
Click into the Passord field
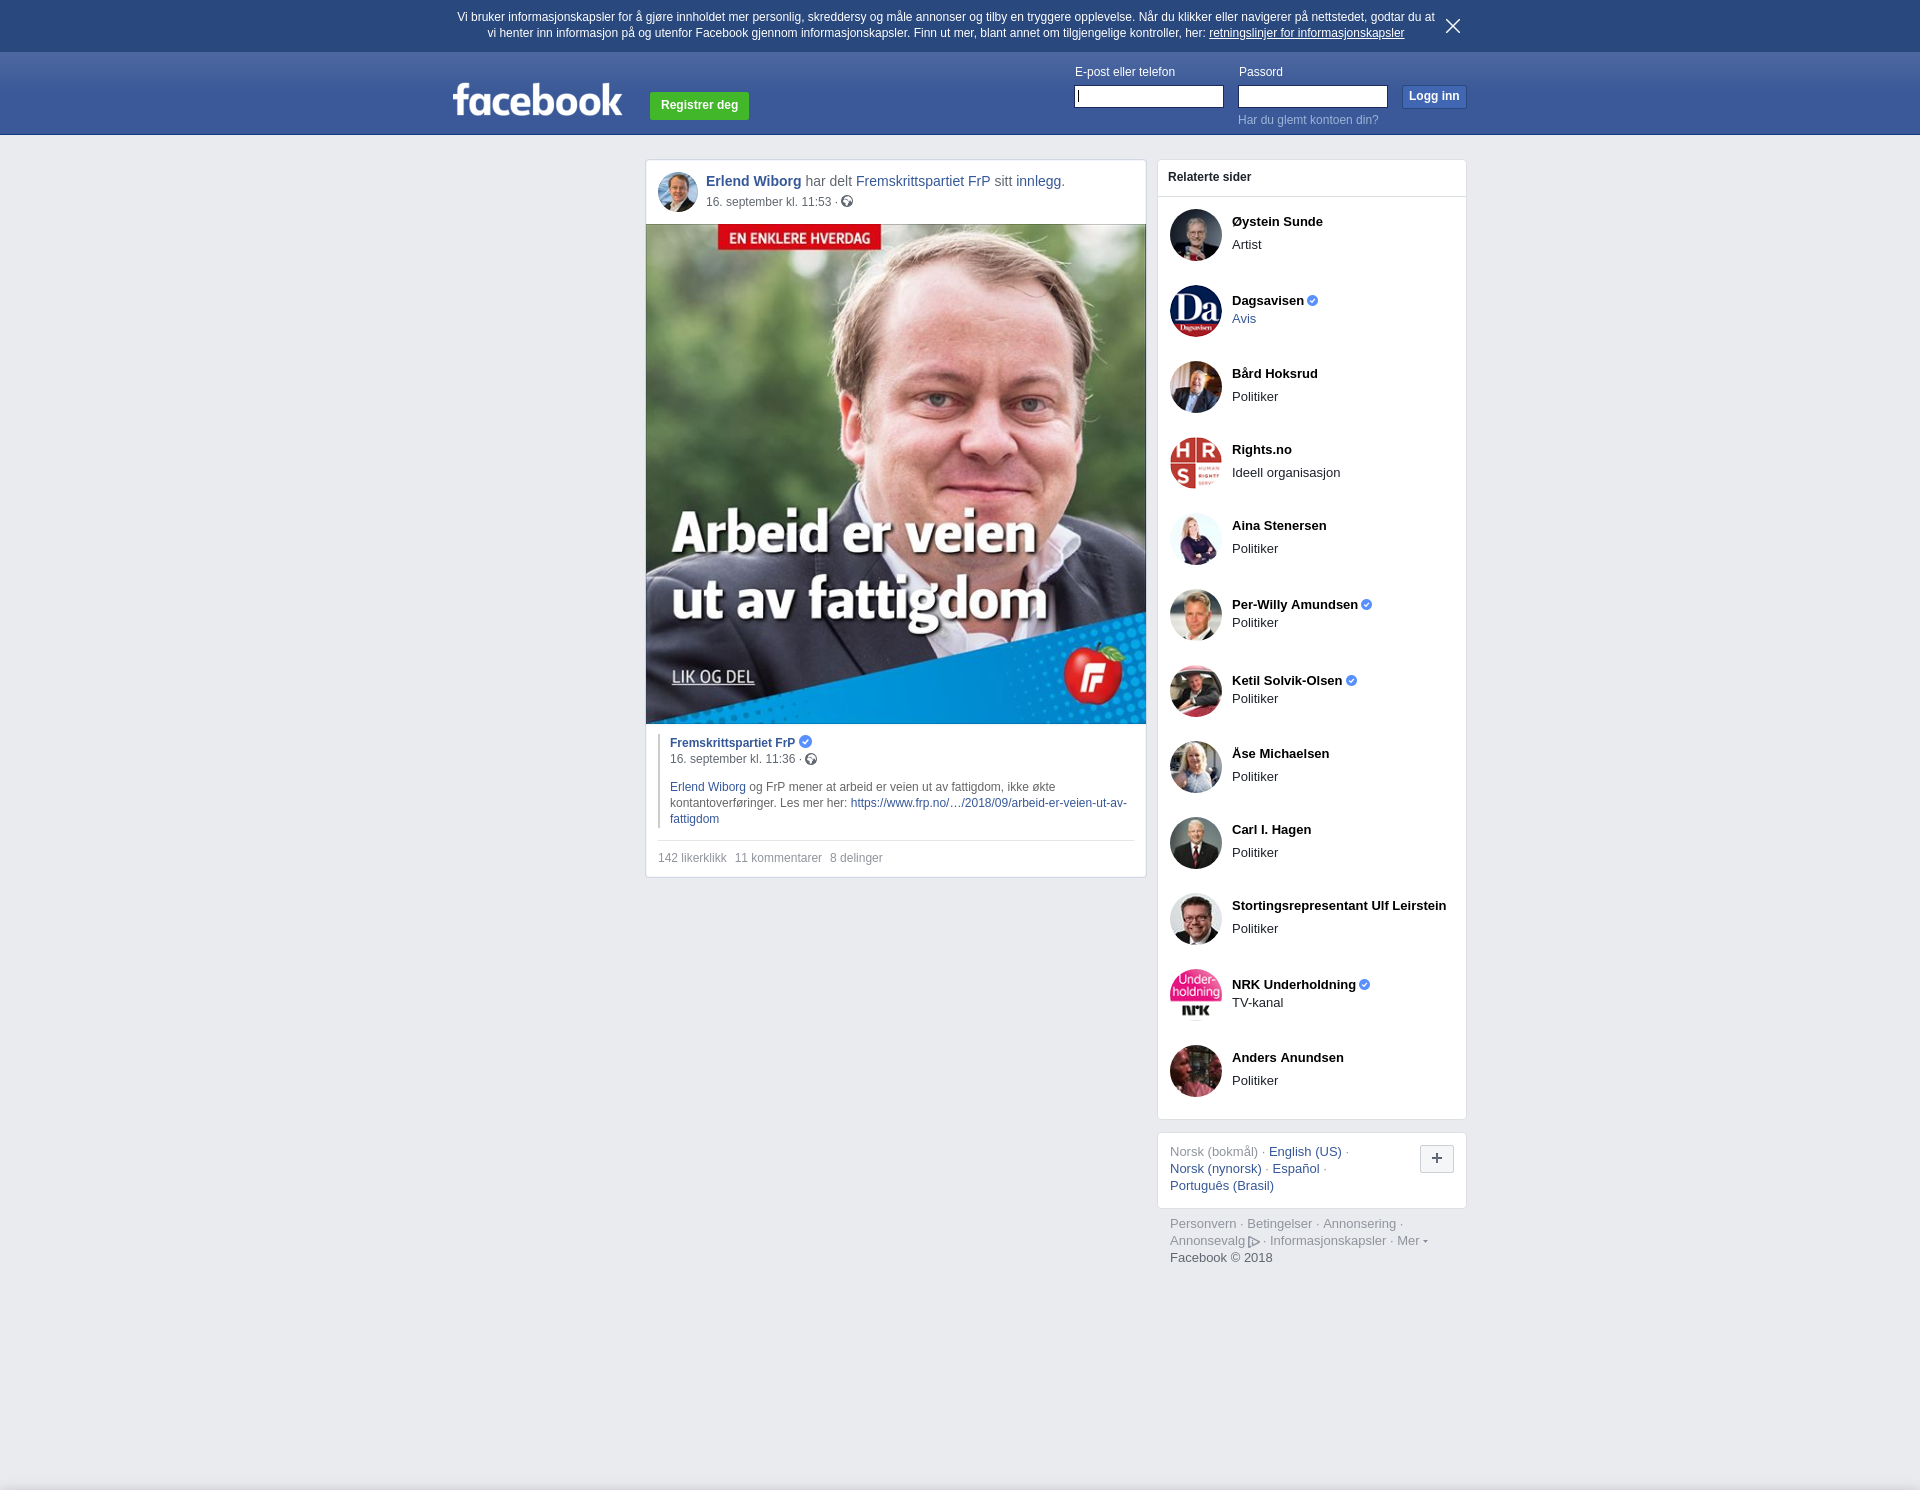point(1312,96)
